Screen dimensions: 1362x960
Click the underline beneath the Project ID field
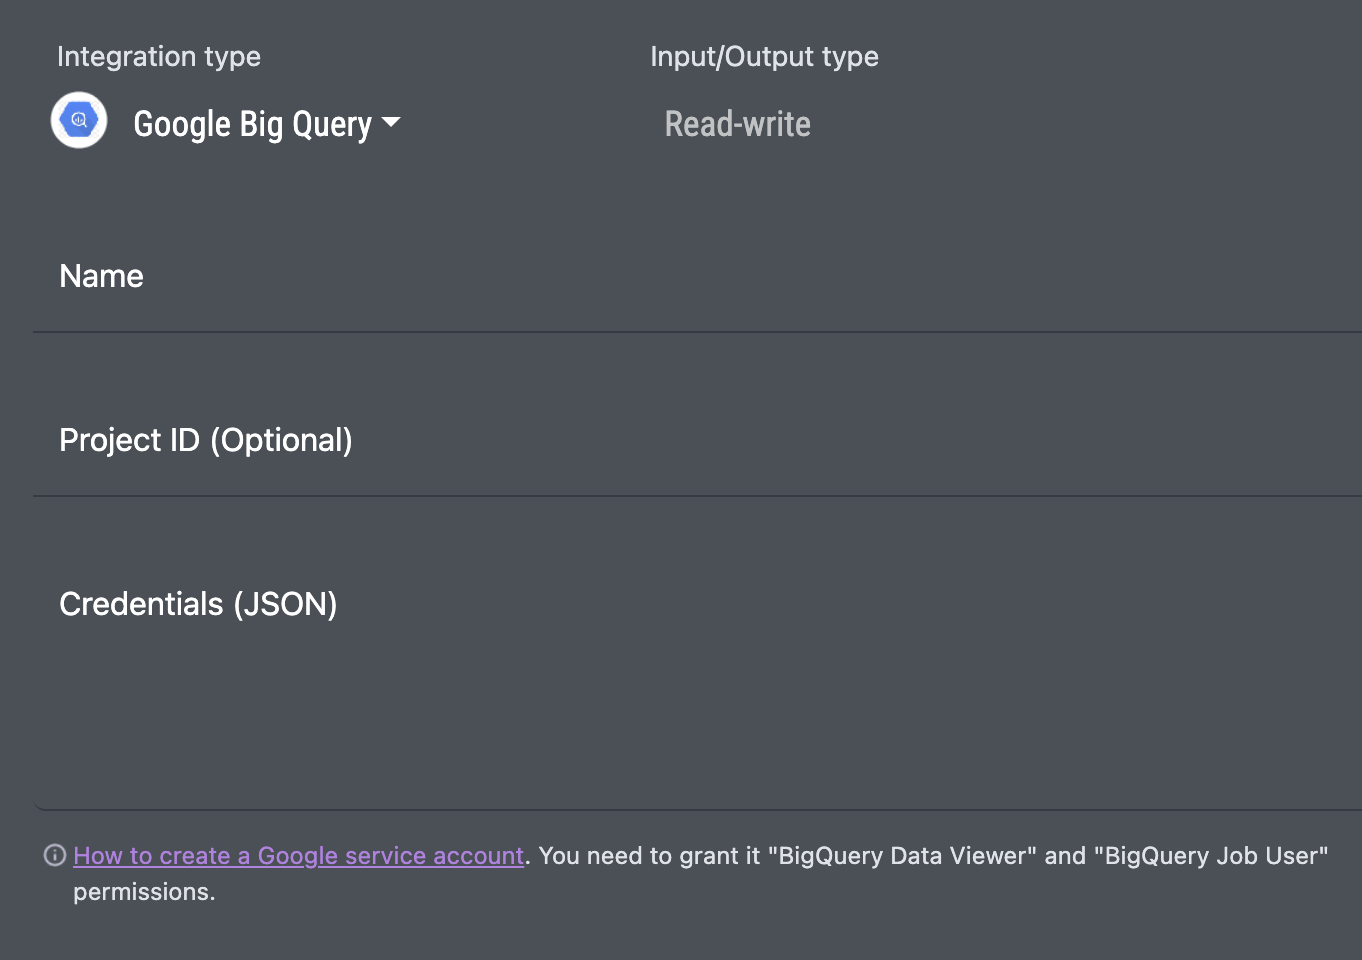(700, 496)
